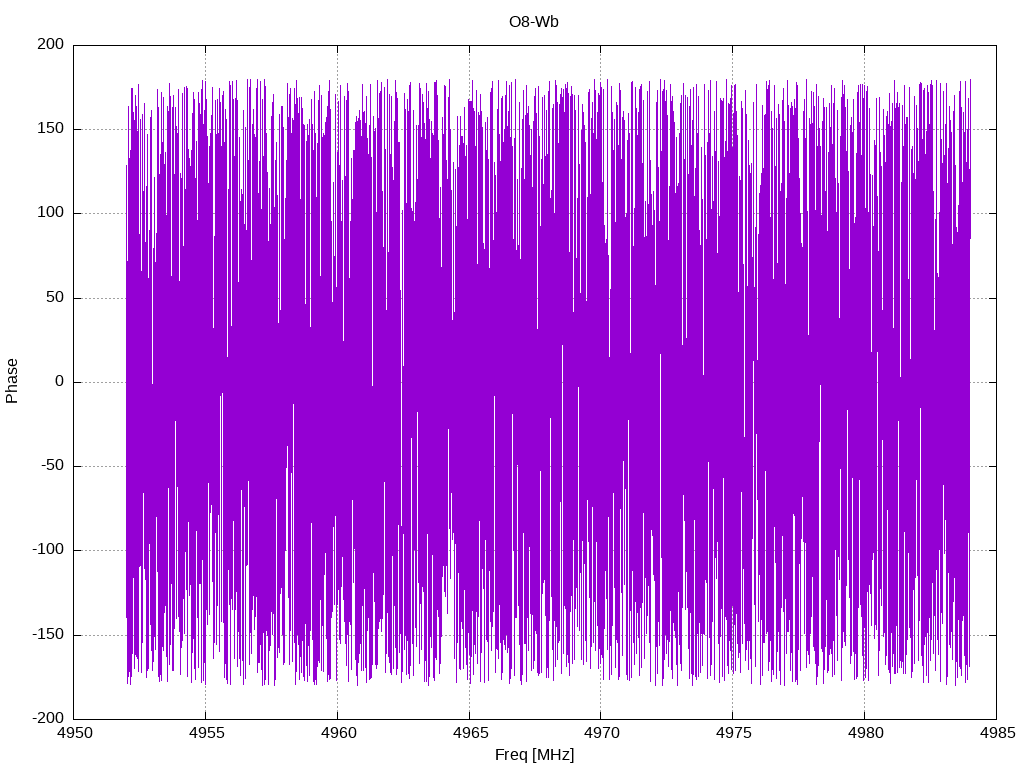The height and width of the screenshot is (768, 1024).
Task: Click the x-axis tick label 4975
Action: tap(733, 733)
